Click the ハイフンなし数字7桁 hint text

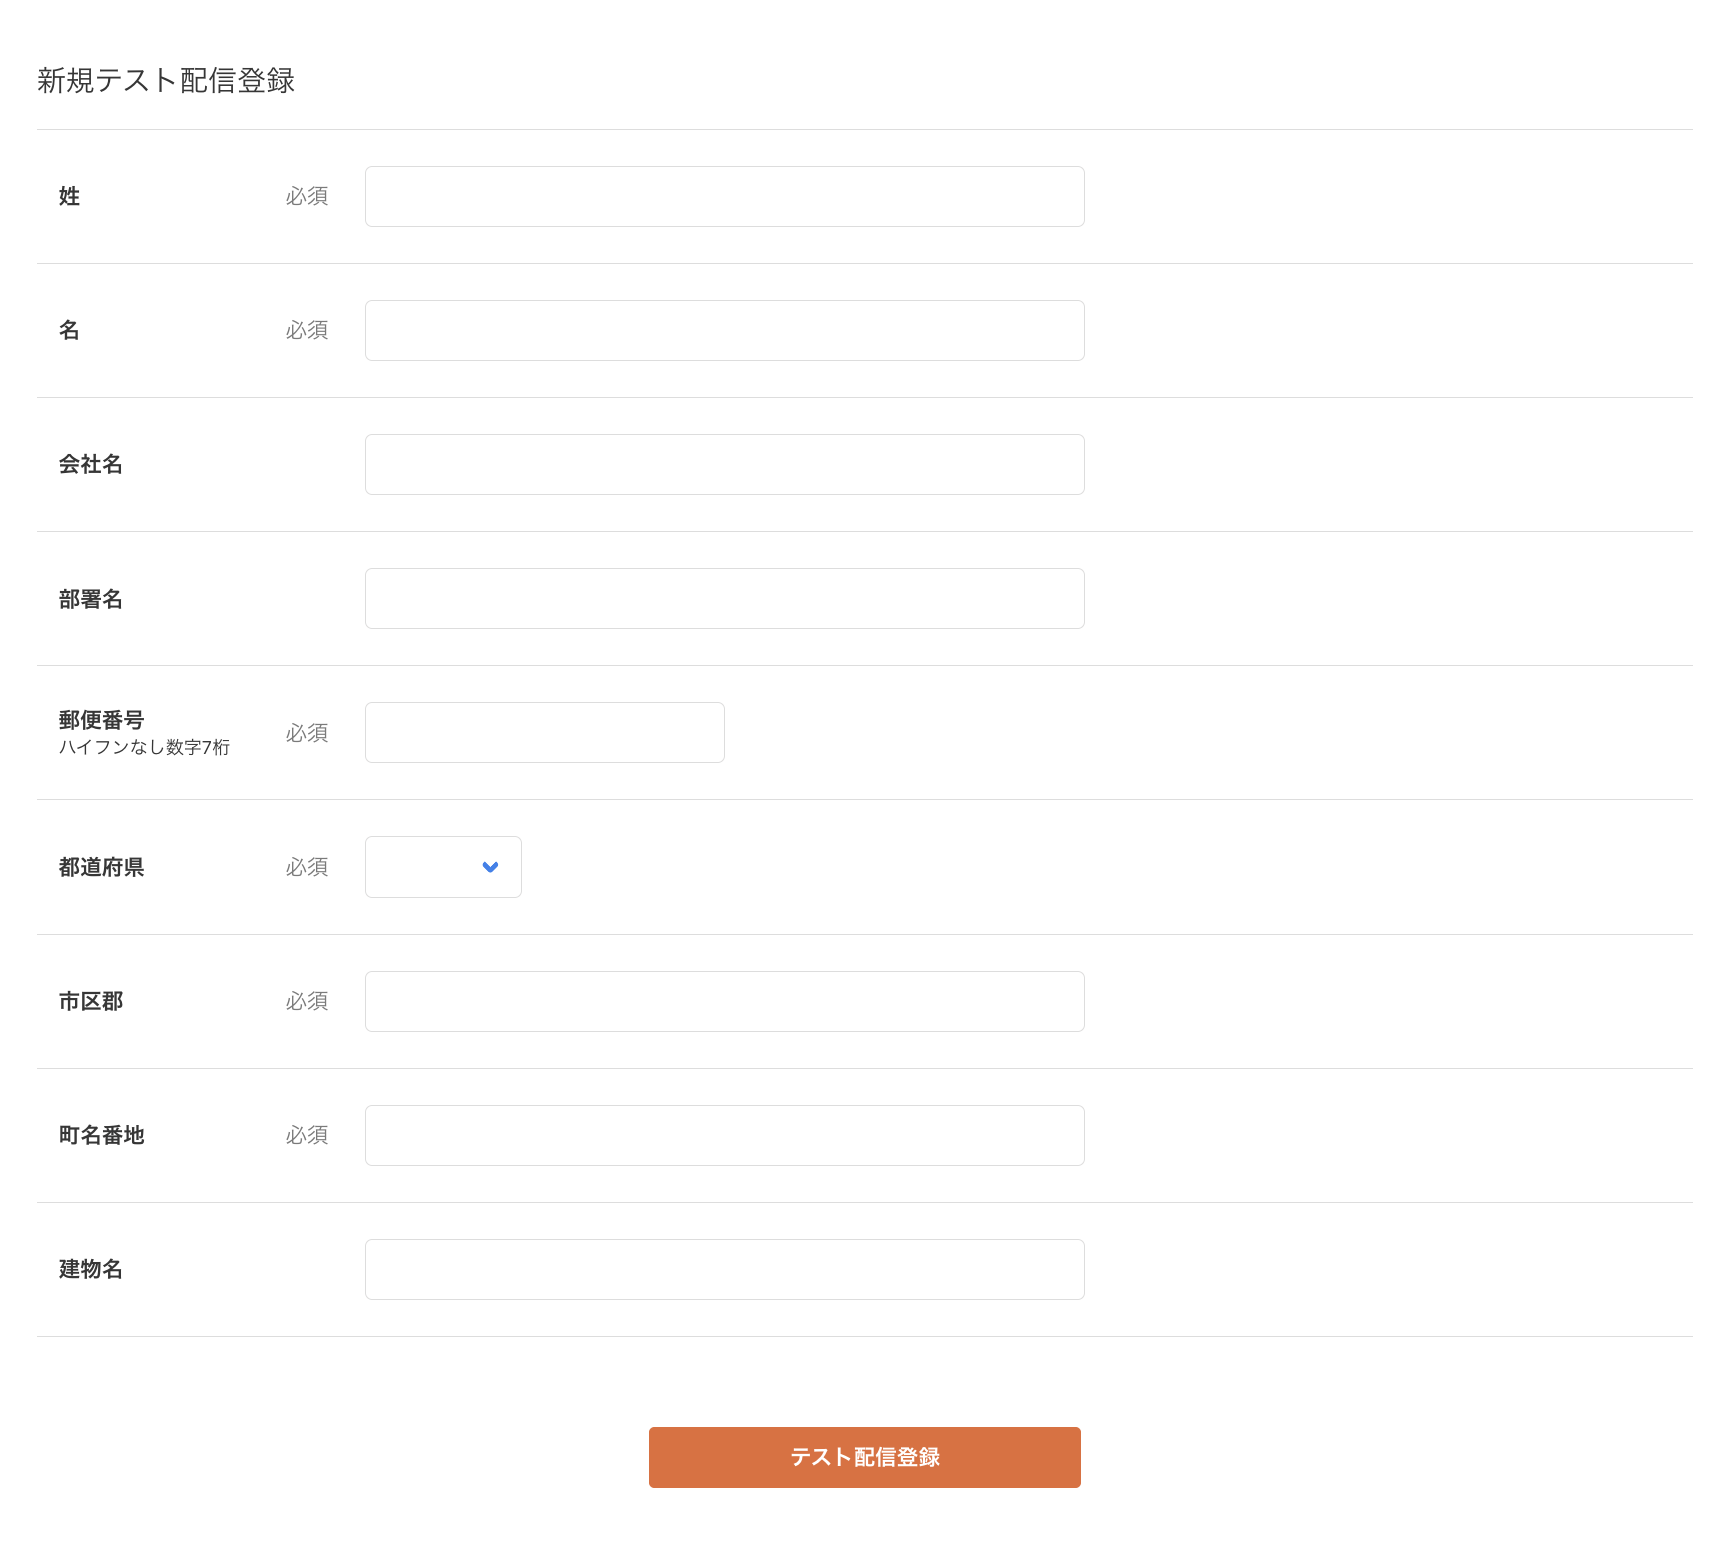tap(144, 746)
